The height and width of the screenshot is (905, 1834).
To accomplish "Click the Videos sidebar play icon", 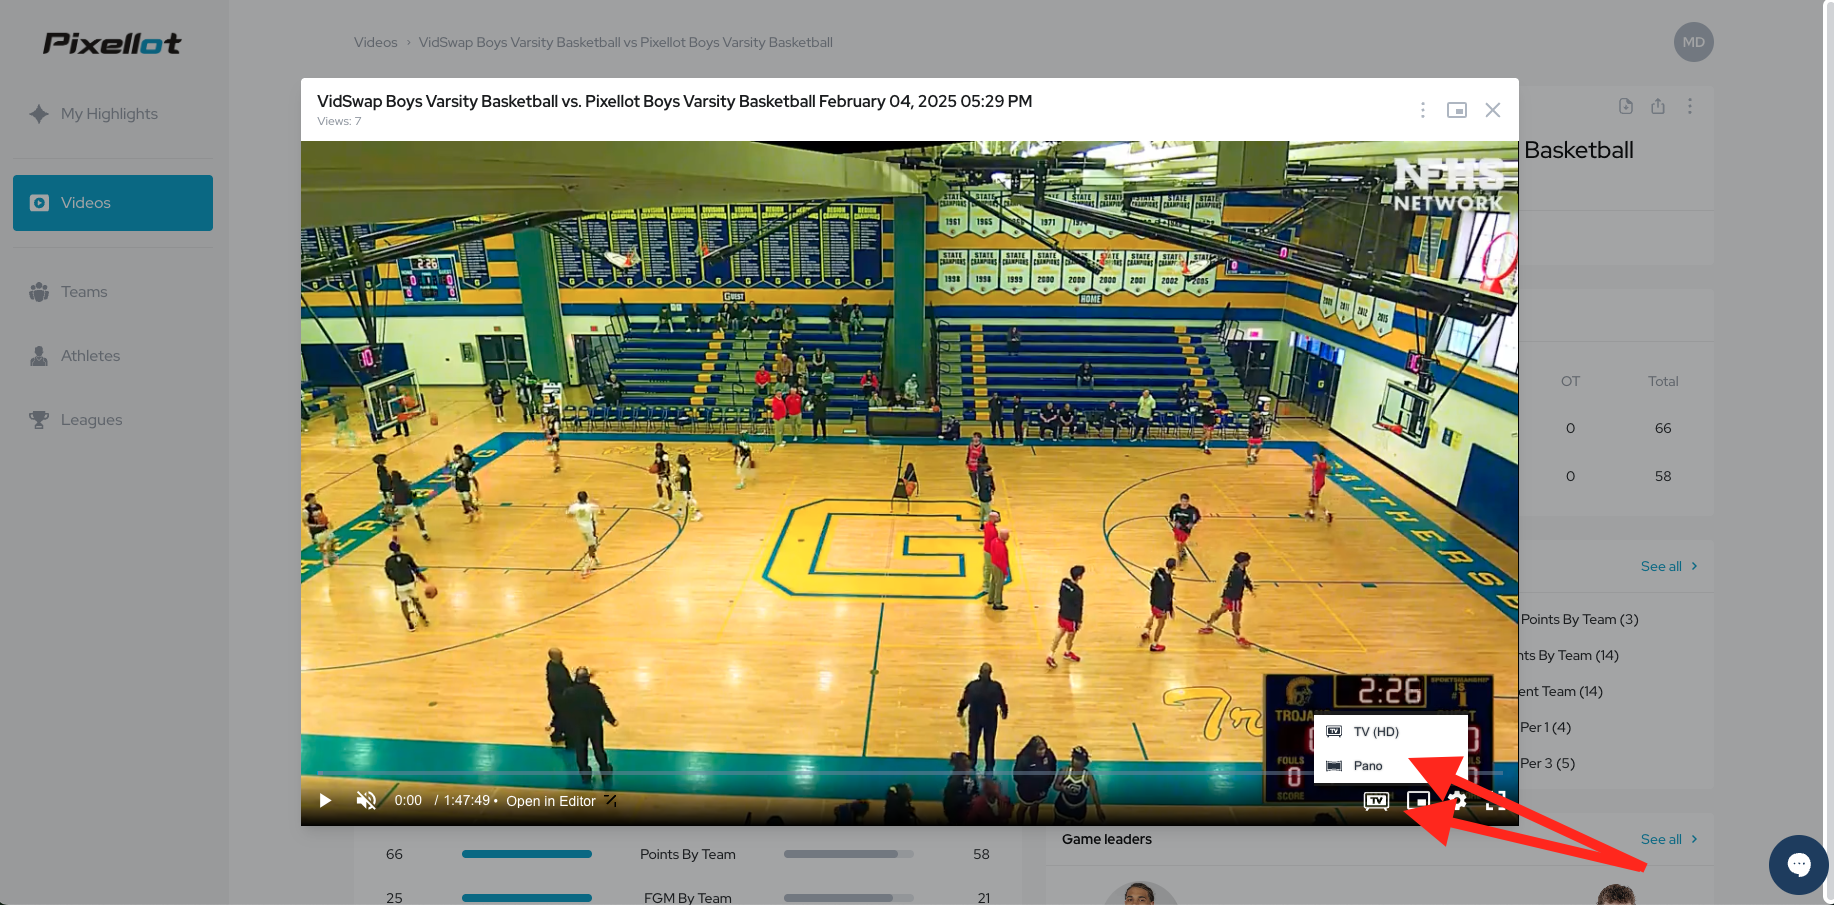I will point(39,203).
